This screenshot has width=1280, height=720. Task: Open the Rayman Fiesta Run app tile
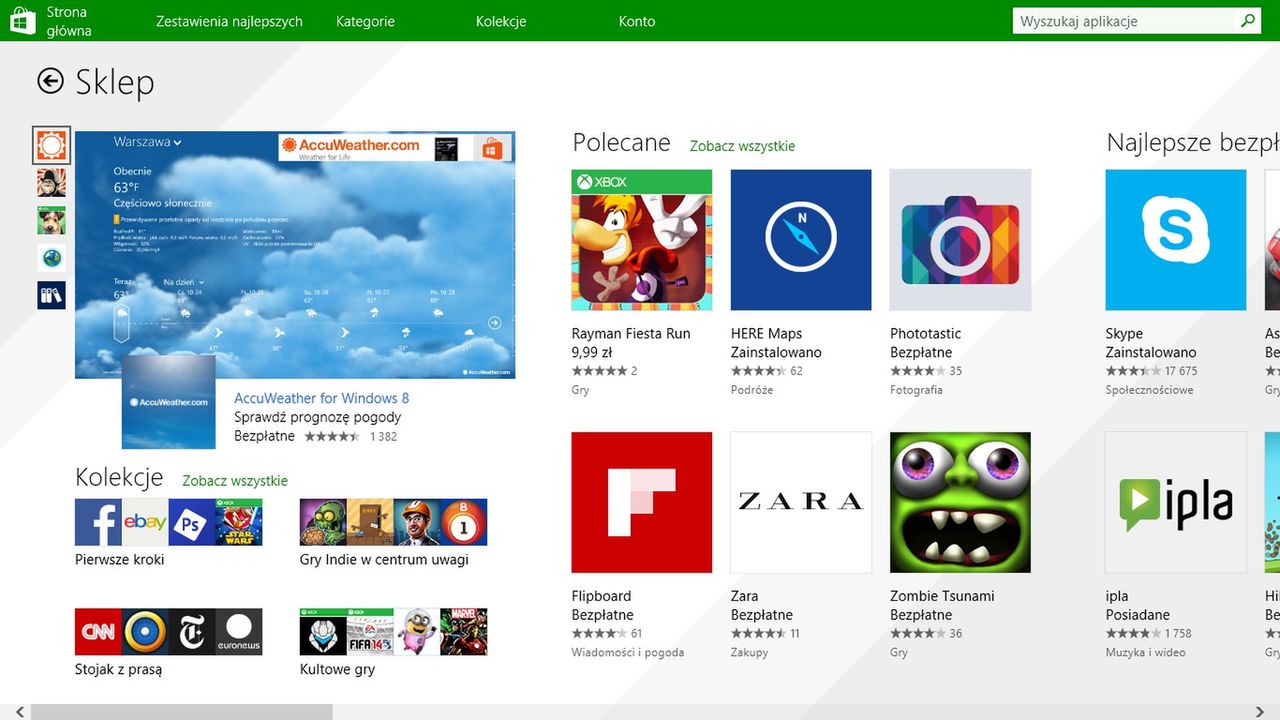(642, 240)
